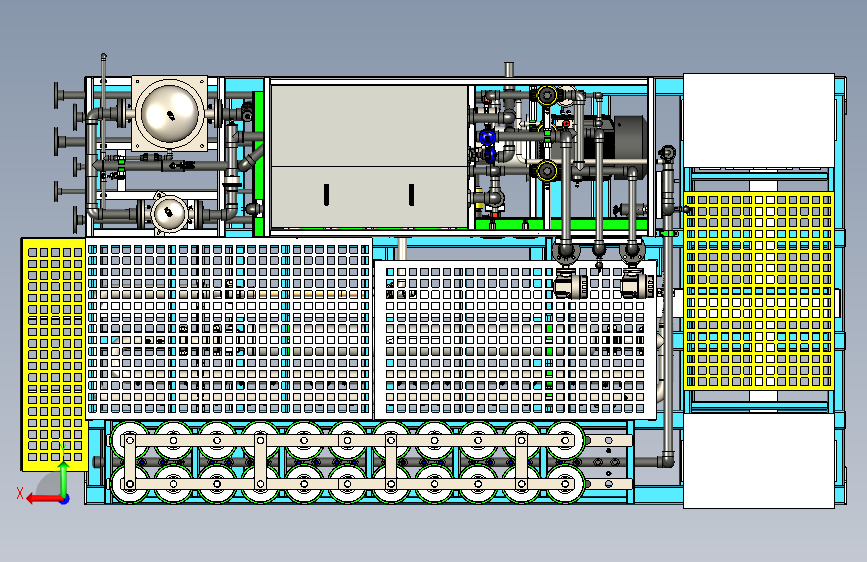
Task: Click the red X label beside the triad
Action: coord(20,493)
